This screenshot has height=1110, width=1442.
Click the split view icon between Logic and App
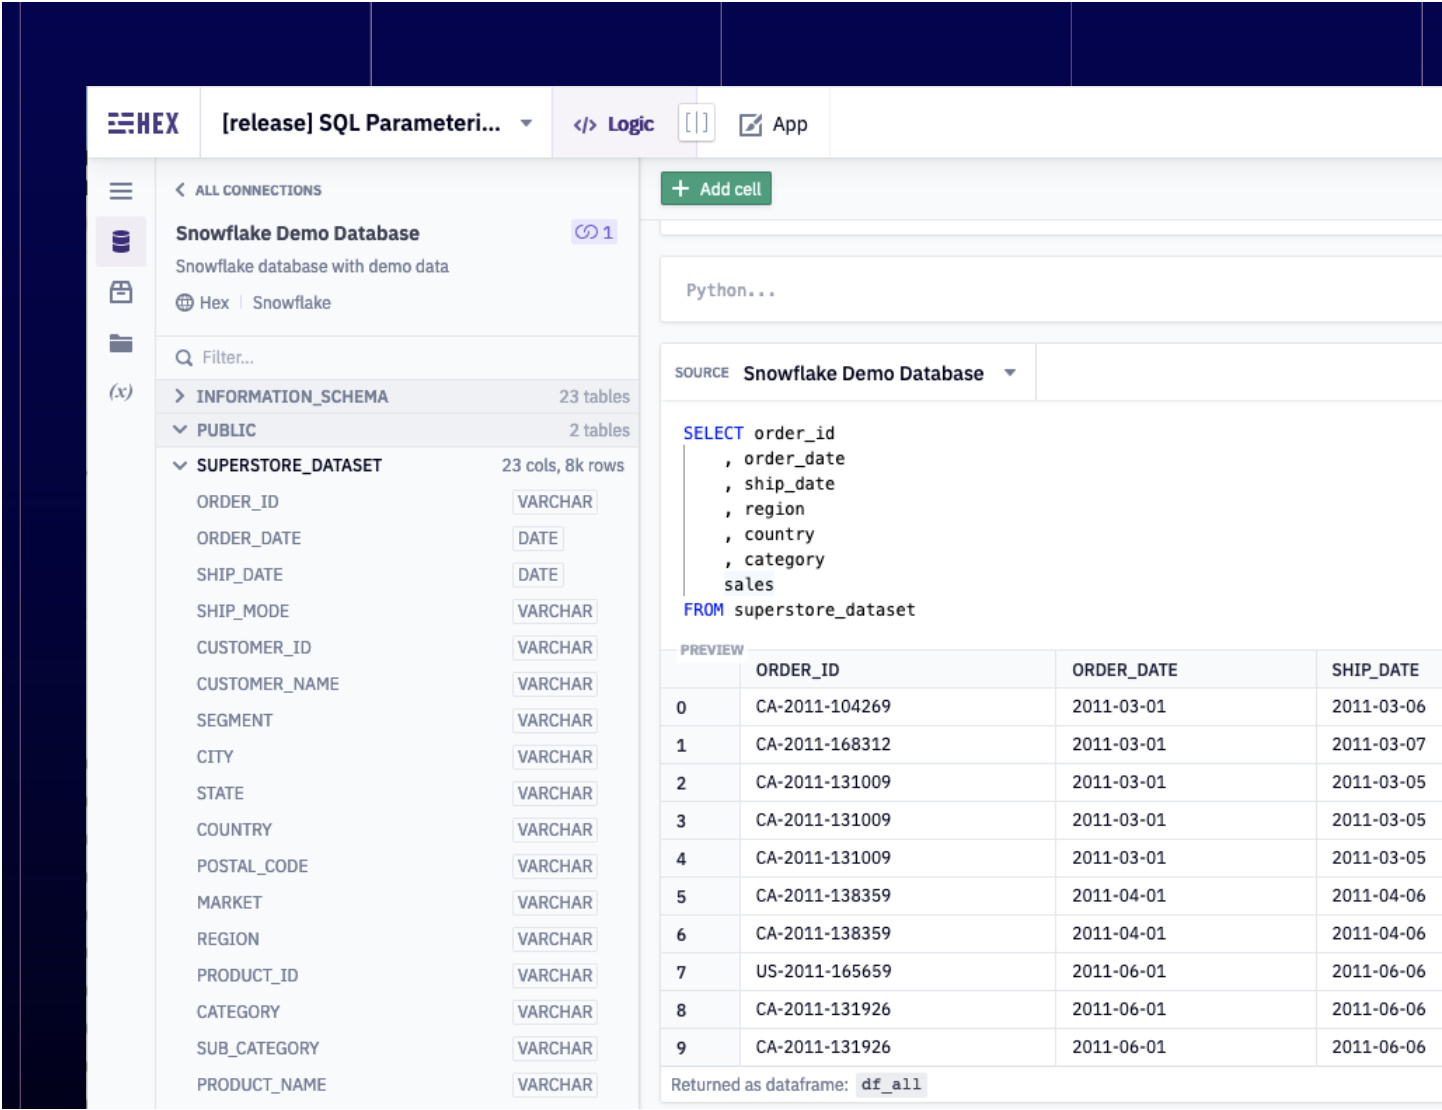click(696, 123)
